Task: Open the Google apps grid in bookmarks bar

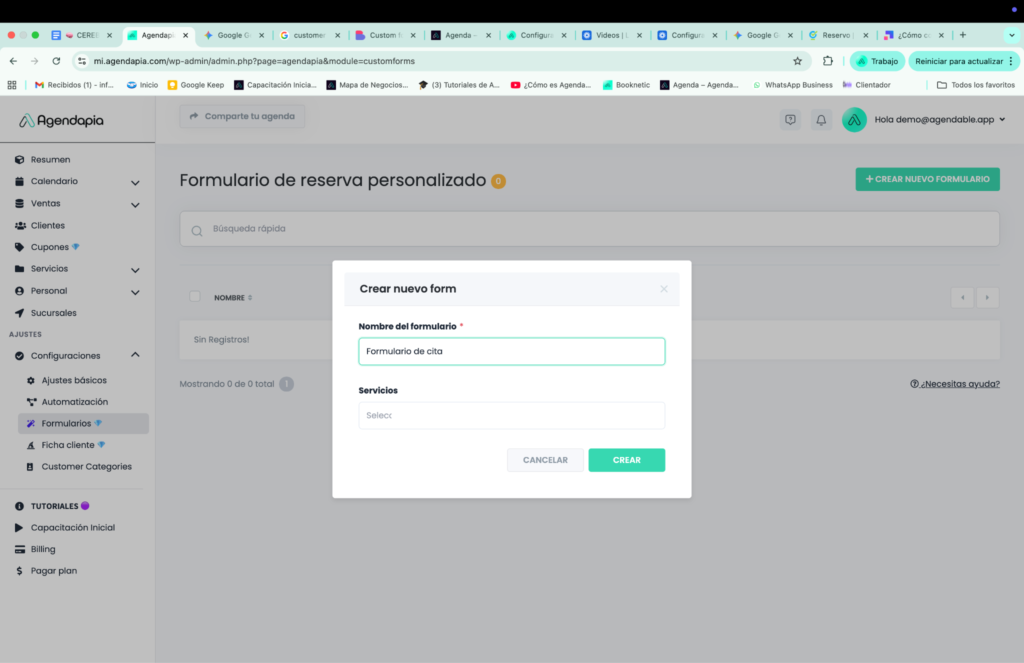Action: [x=12, y=85]
